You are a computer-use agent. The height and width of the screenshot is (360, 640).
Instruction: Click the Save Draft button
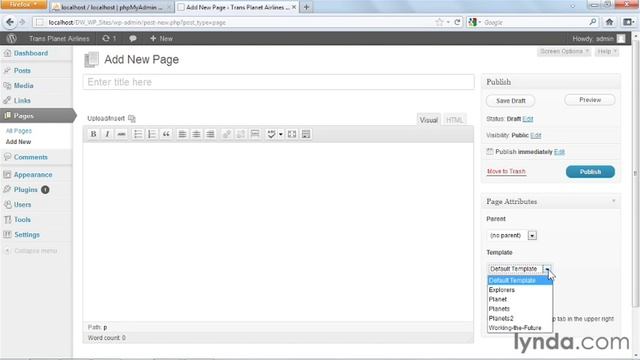click(511, 101)
